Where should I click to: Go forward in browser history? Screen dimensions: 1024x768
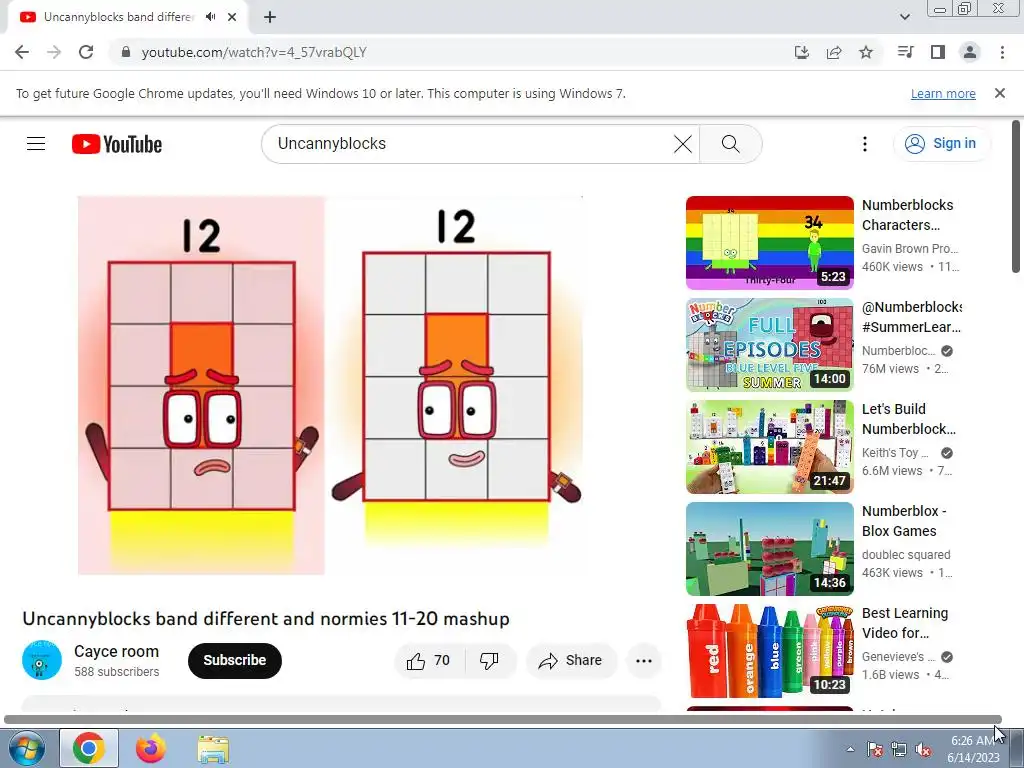[54, 52]
